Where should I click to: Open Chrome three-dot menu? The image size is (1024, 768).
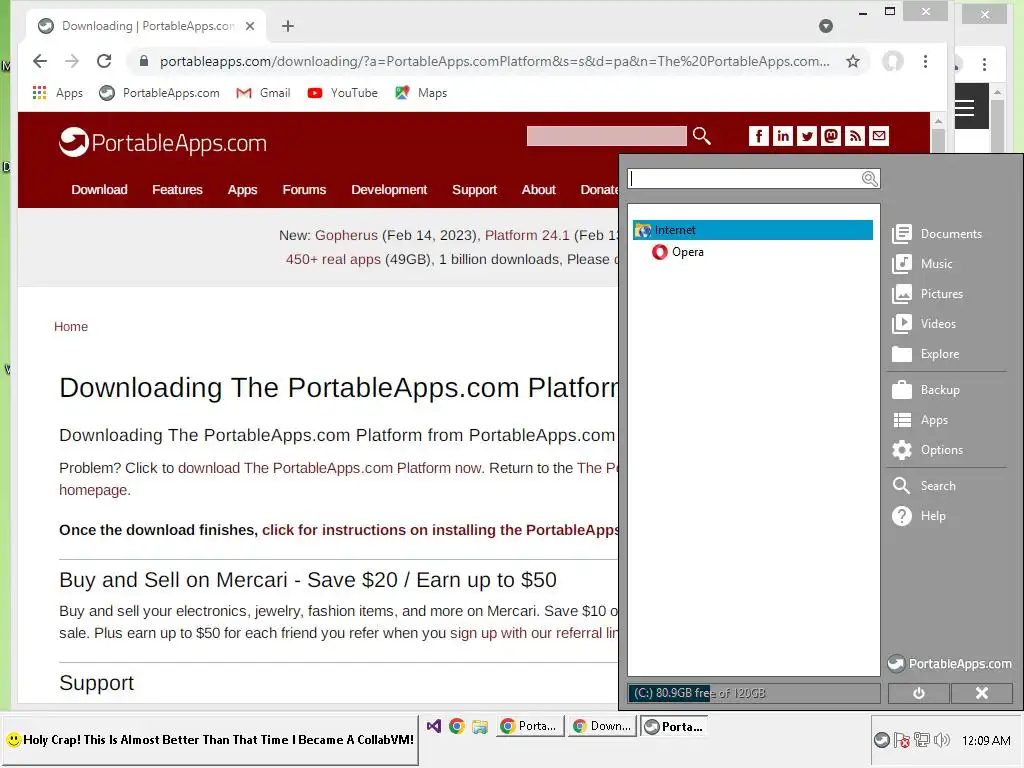point(925,61)
